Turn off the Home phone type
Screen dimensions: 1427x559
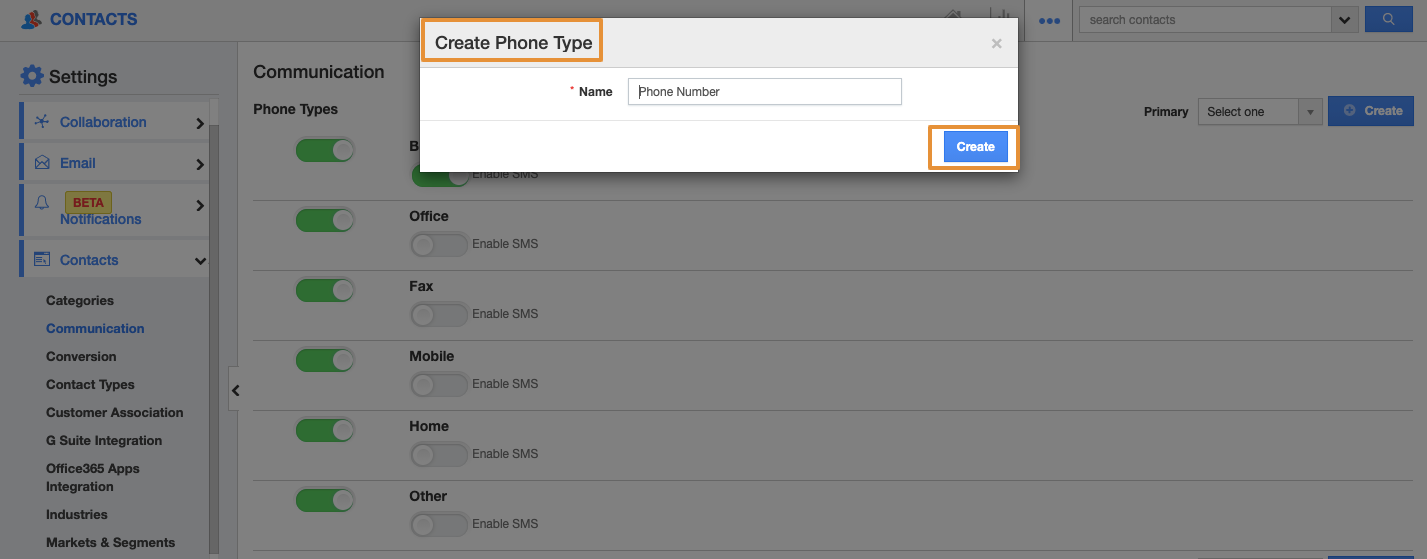[325, 430]
